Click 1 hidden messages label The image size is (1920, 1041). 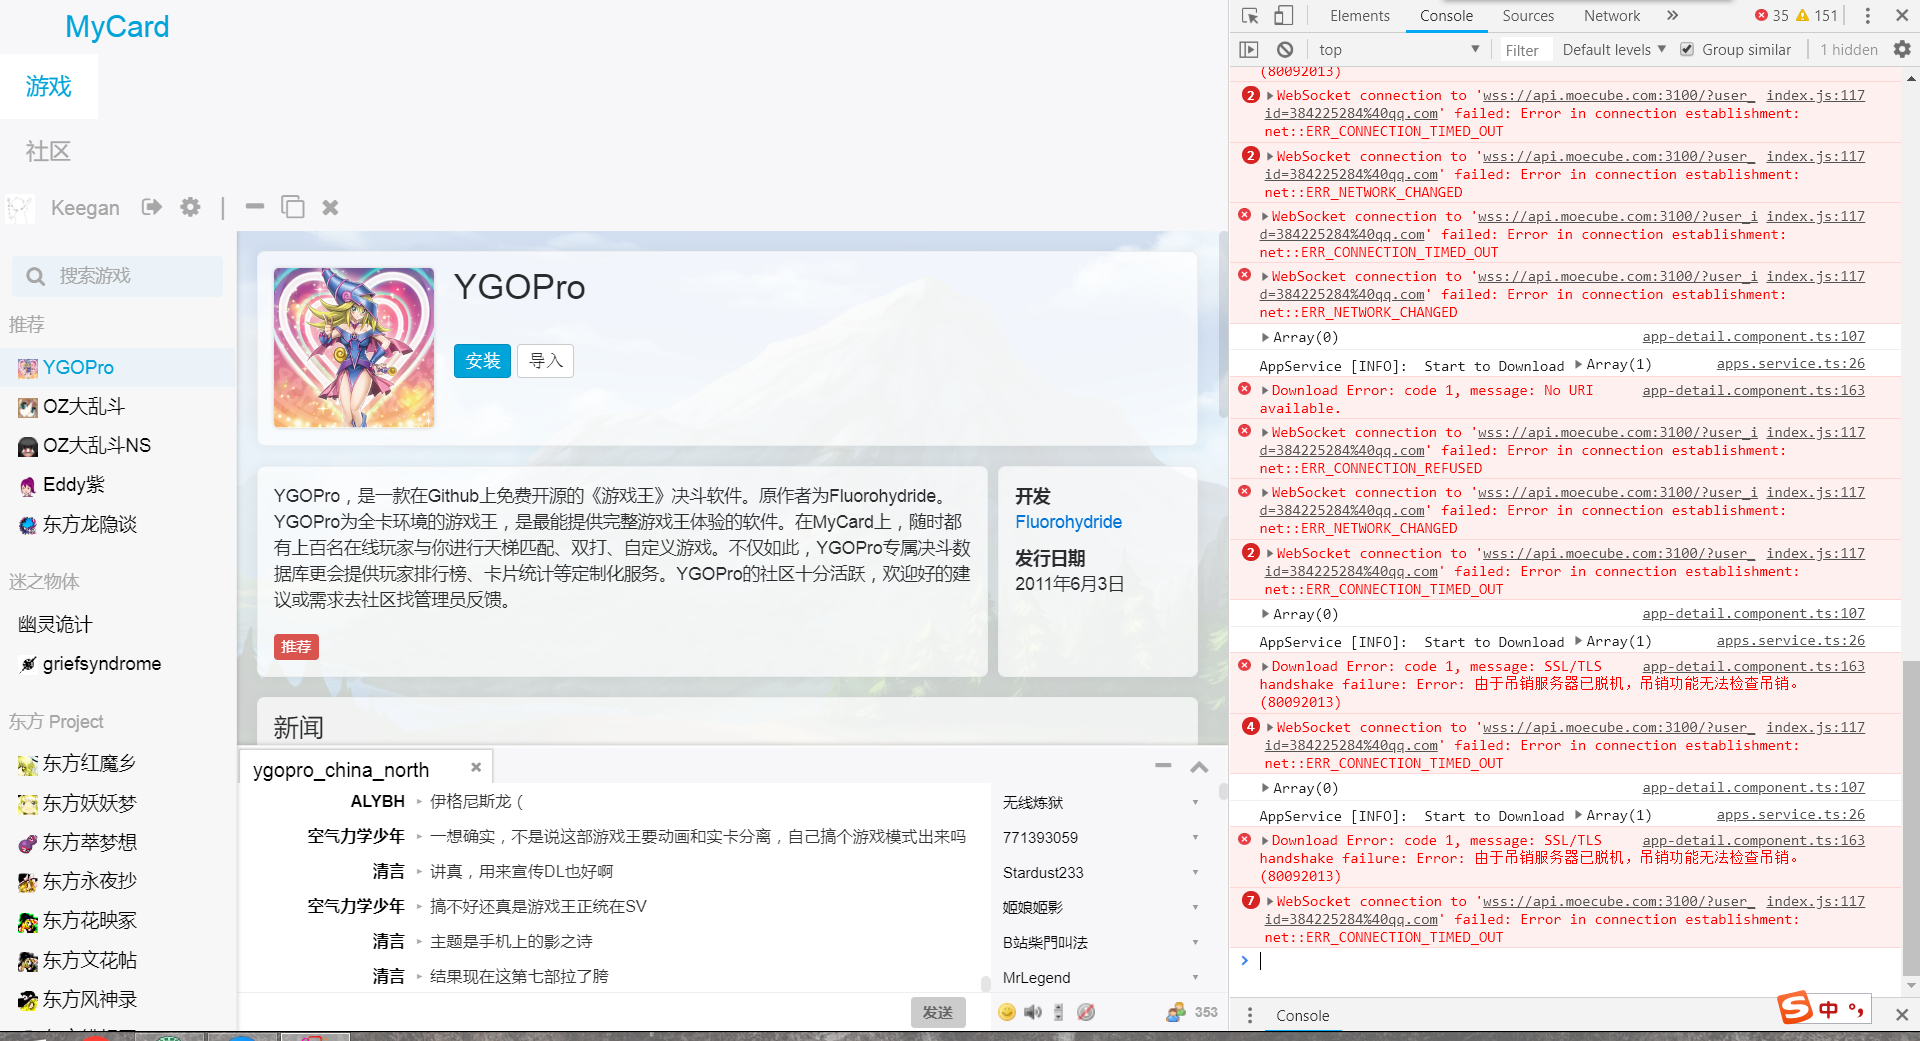[1848, 50]
